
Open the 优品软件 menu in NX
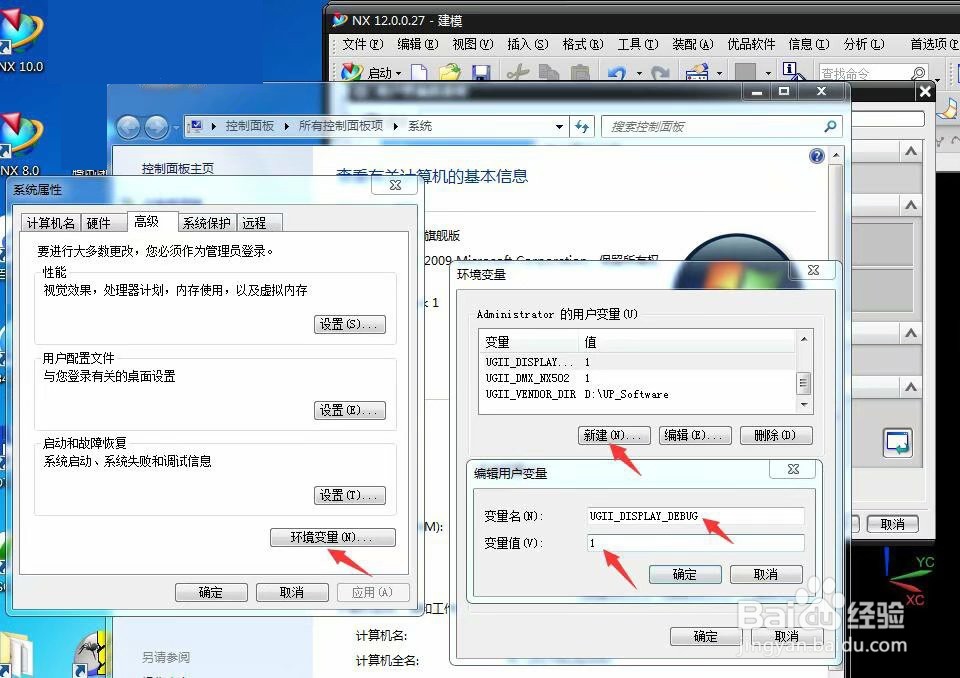751,44
